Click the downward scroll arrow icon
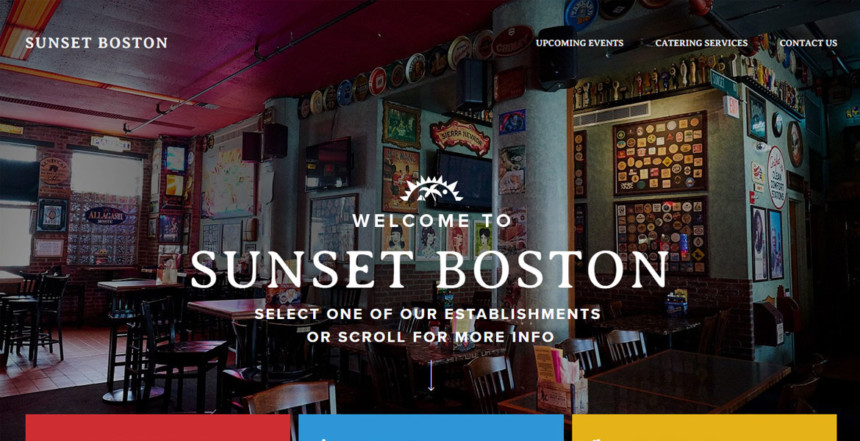The width and height of the screenshot is (860, 441). point(431,375)
